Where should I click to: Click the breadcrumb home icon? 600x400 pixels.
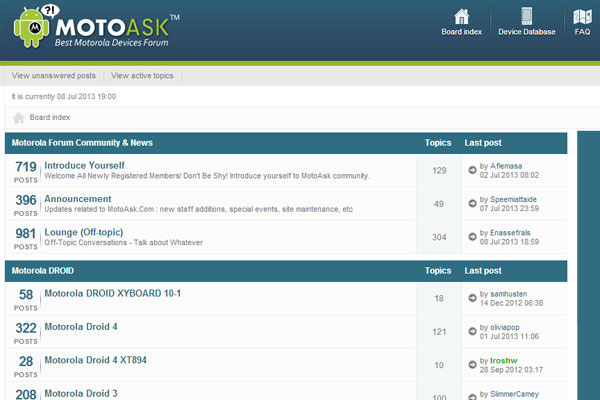(18, 118)
